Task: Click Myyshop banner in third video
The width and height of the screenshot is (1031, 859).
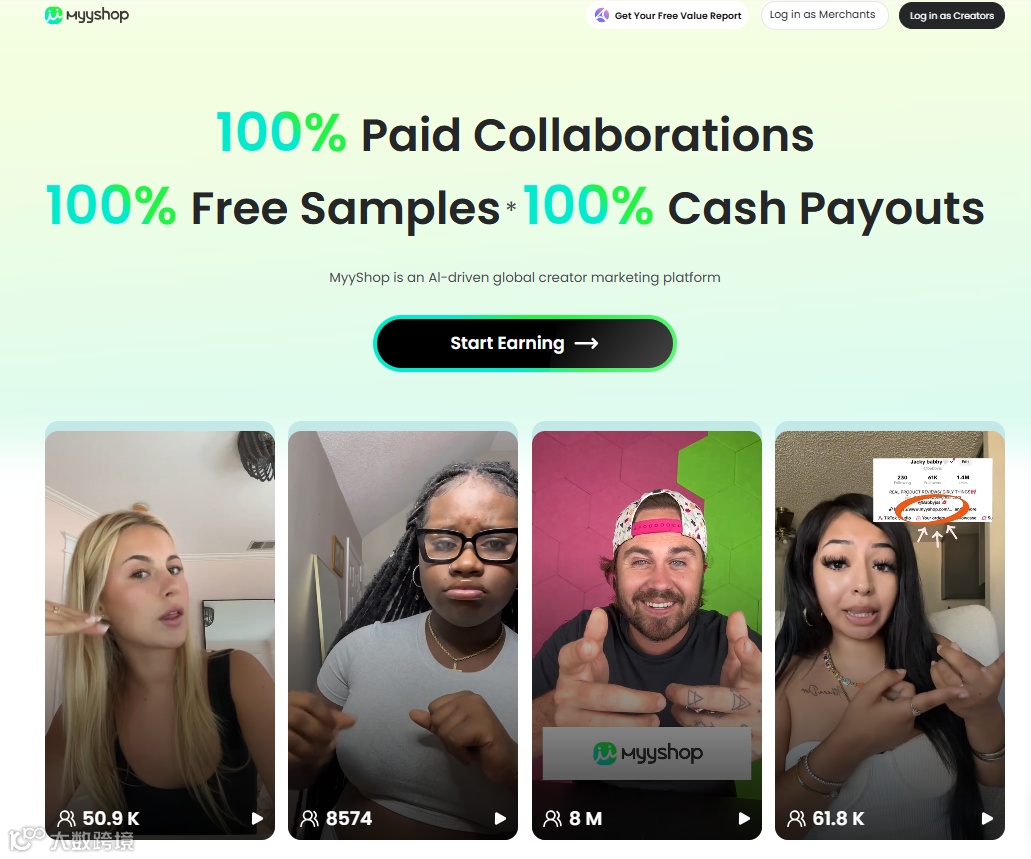Action: (x=647, y=753)
